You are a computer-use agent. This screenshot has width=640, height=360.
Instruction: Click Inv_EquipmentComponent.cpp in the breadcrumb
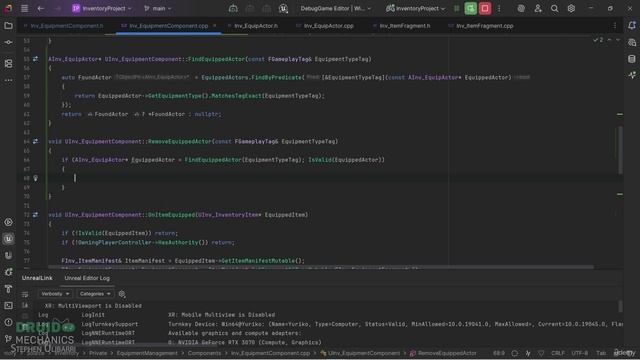coord(270,353)
